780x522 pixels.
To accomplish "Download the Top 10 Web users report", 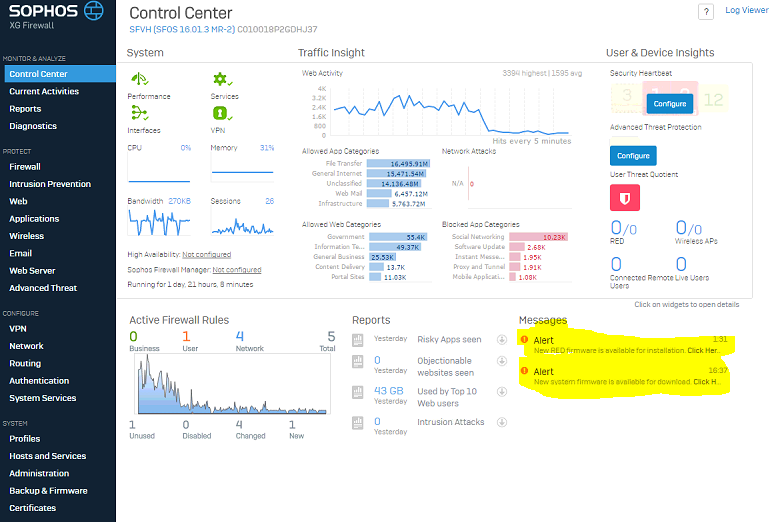I will click(x=502, y=392).
